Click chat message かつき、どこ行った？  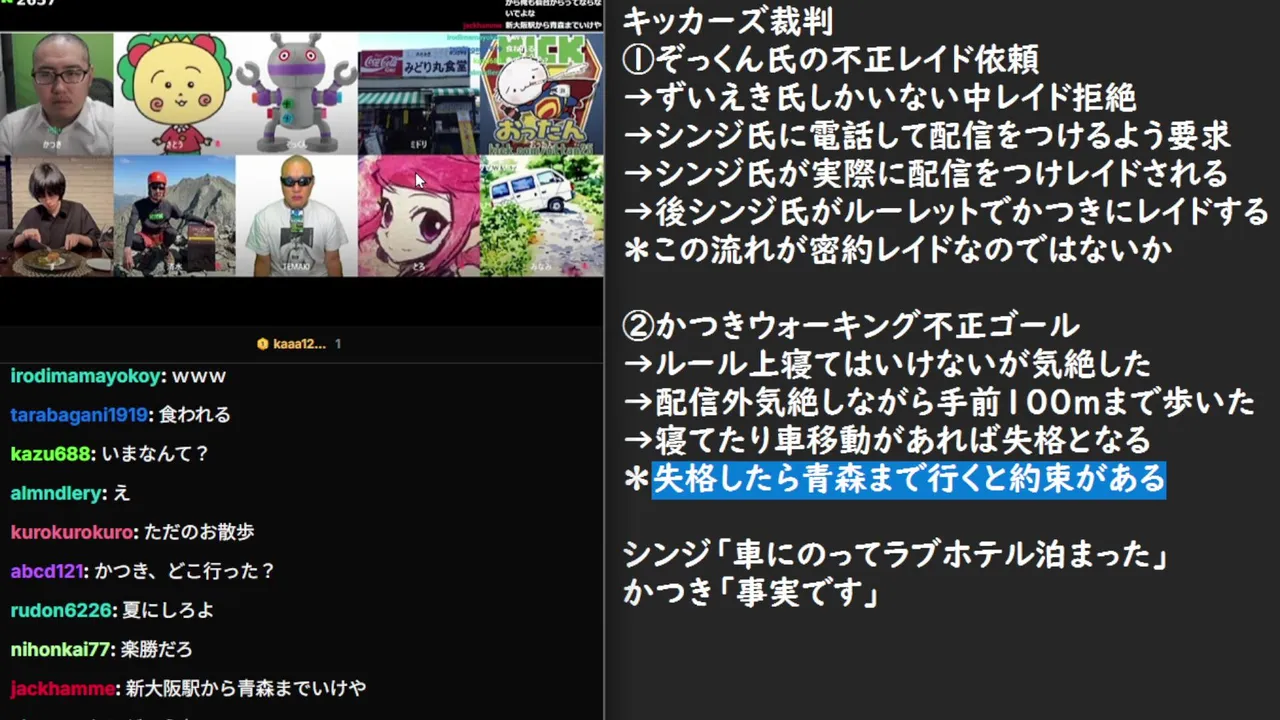185,571
